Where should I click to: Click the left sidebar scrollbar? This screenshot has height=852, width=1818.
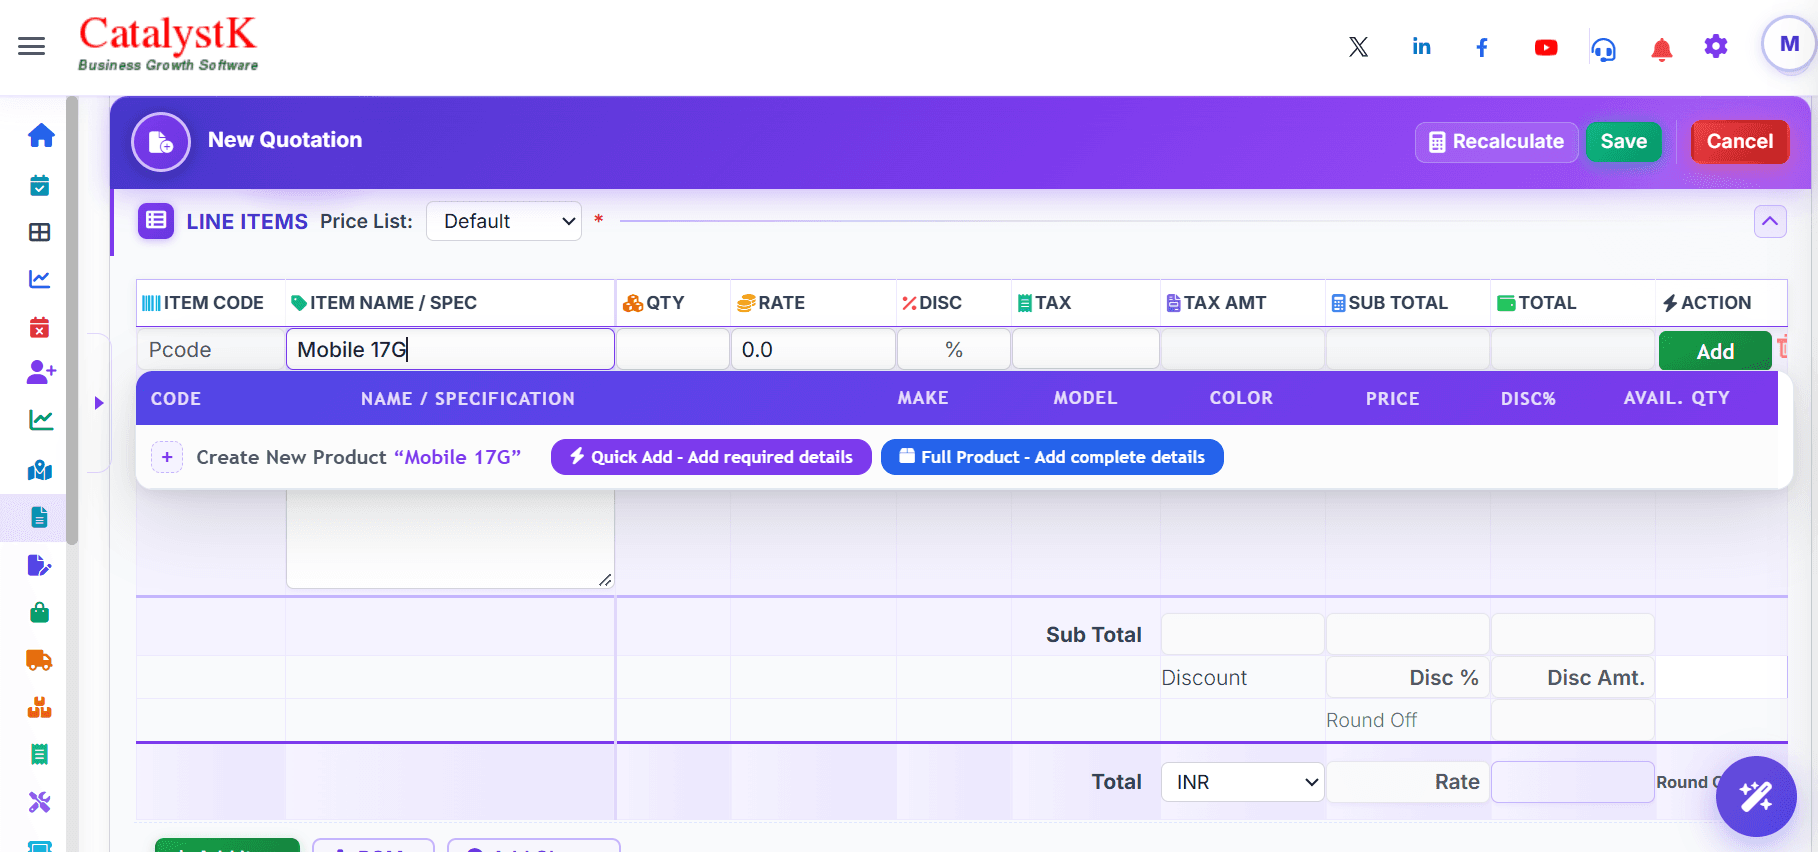[x=72, y=320]
